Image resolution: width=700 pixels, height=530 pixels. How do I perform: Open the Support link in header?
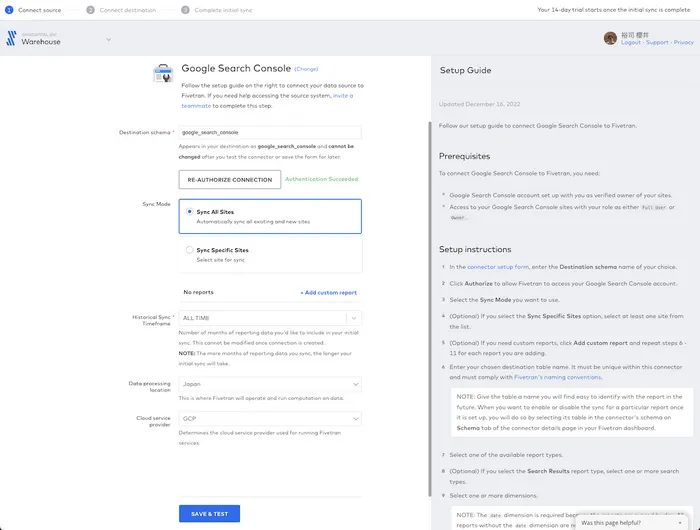coord(657,43)
